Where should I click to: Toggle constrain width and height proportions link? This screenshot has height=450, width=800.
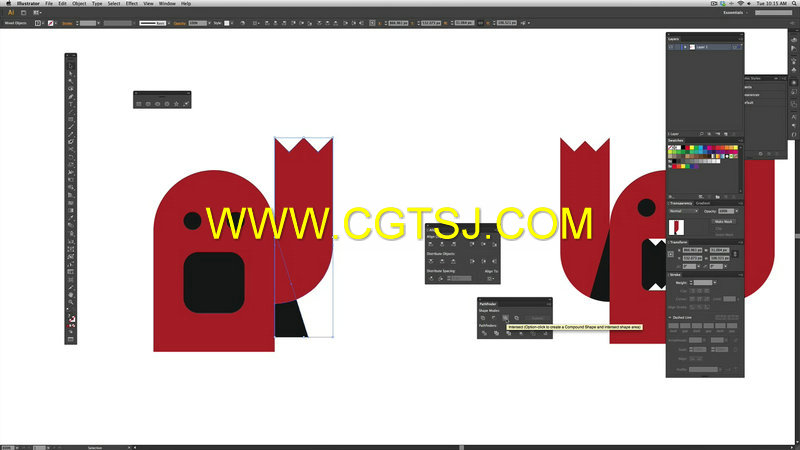[735, 254]
